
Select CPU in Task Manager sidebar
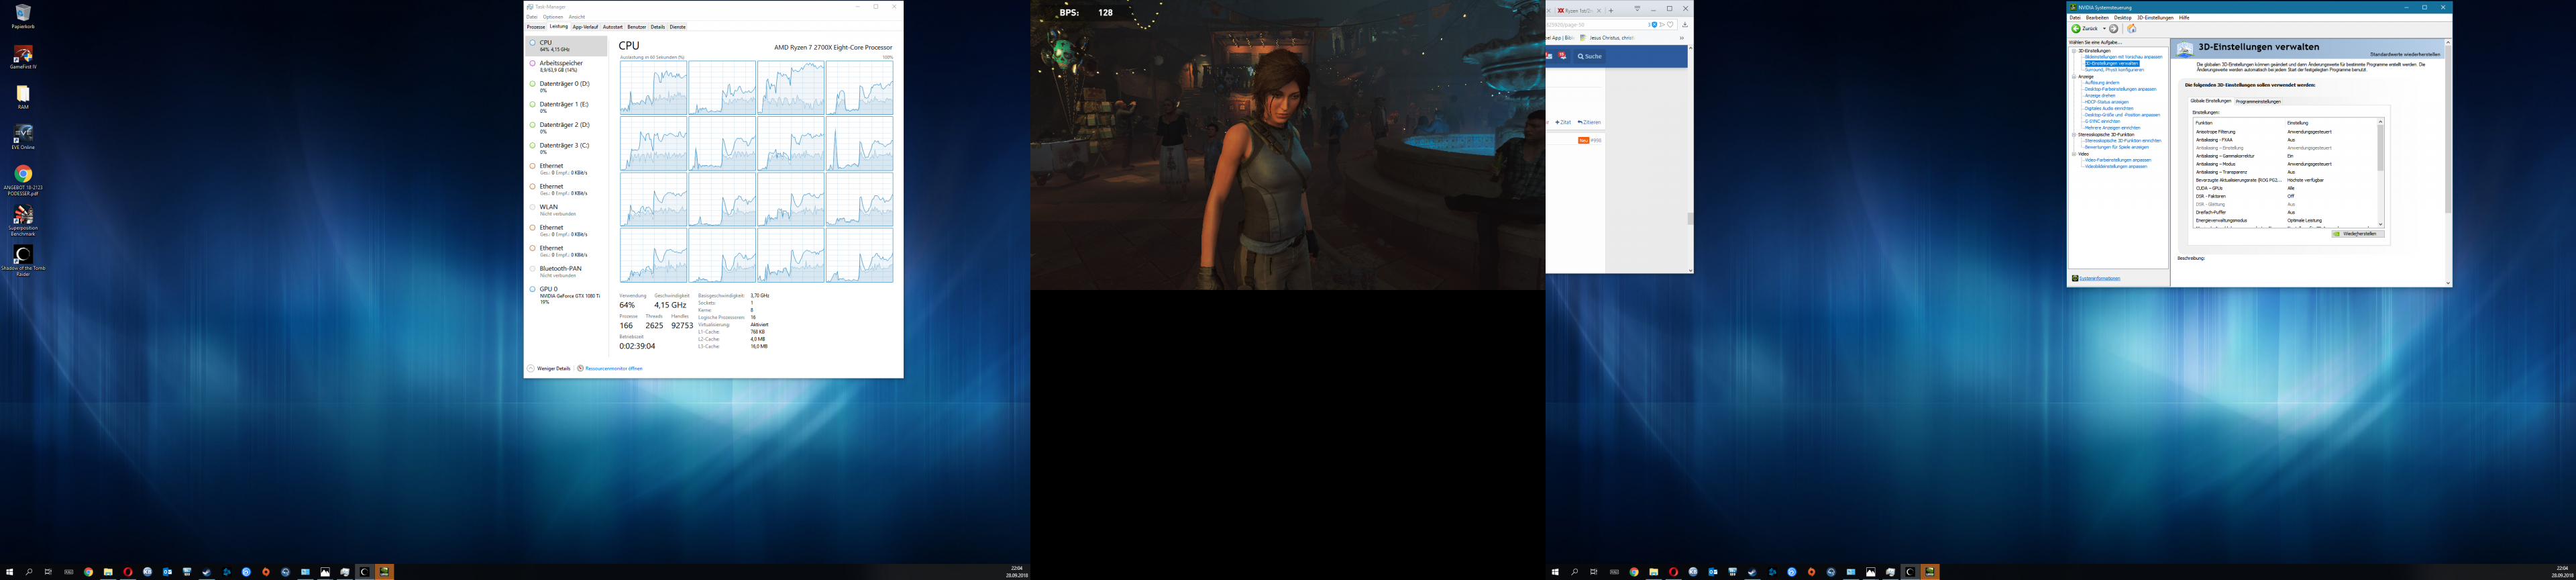pos(567,45)
